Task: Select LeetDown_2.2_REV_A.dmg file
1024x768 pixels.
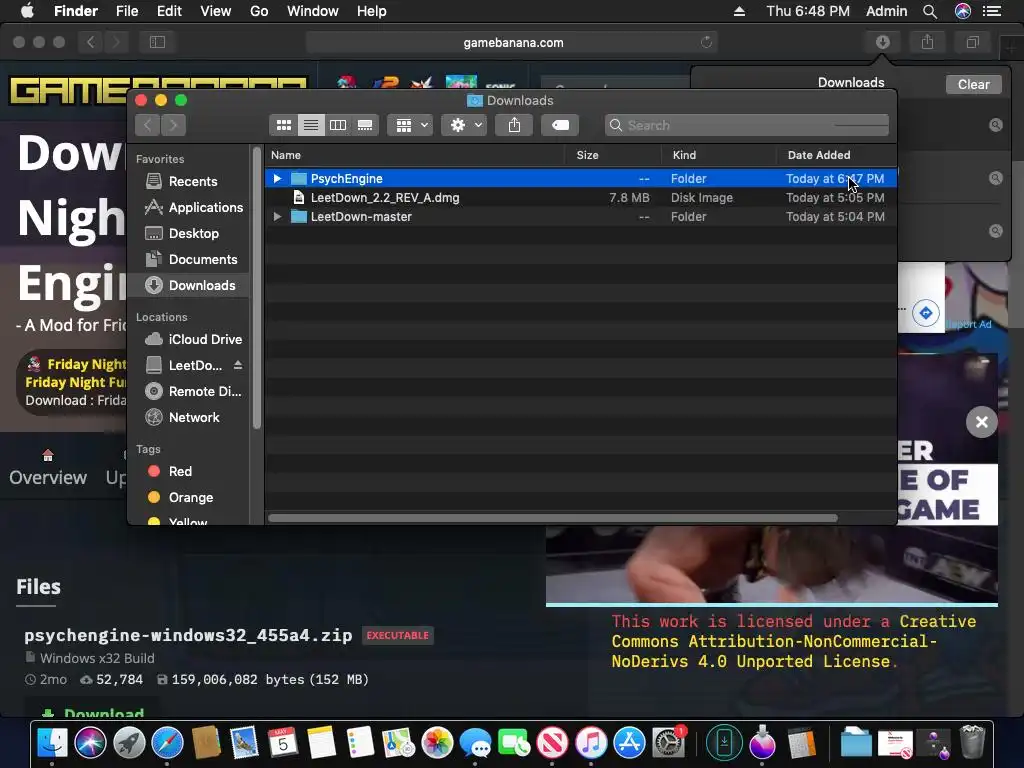Action: click(581, 197)
